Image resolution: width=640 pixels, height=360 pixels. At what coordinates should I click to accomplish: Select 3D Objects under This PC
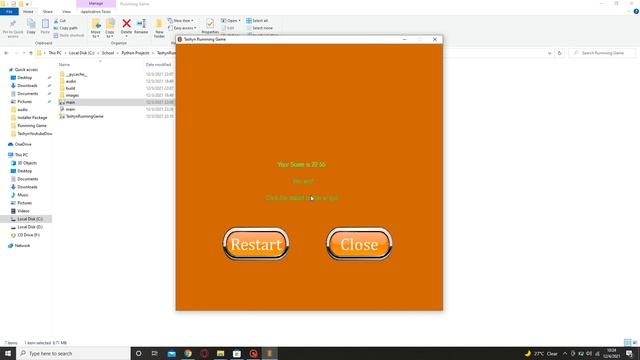(27, 163)
